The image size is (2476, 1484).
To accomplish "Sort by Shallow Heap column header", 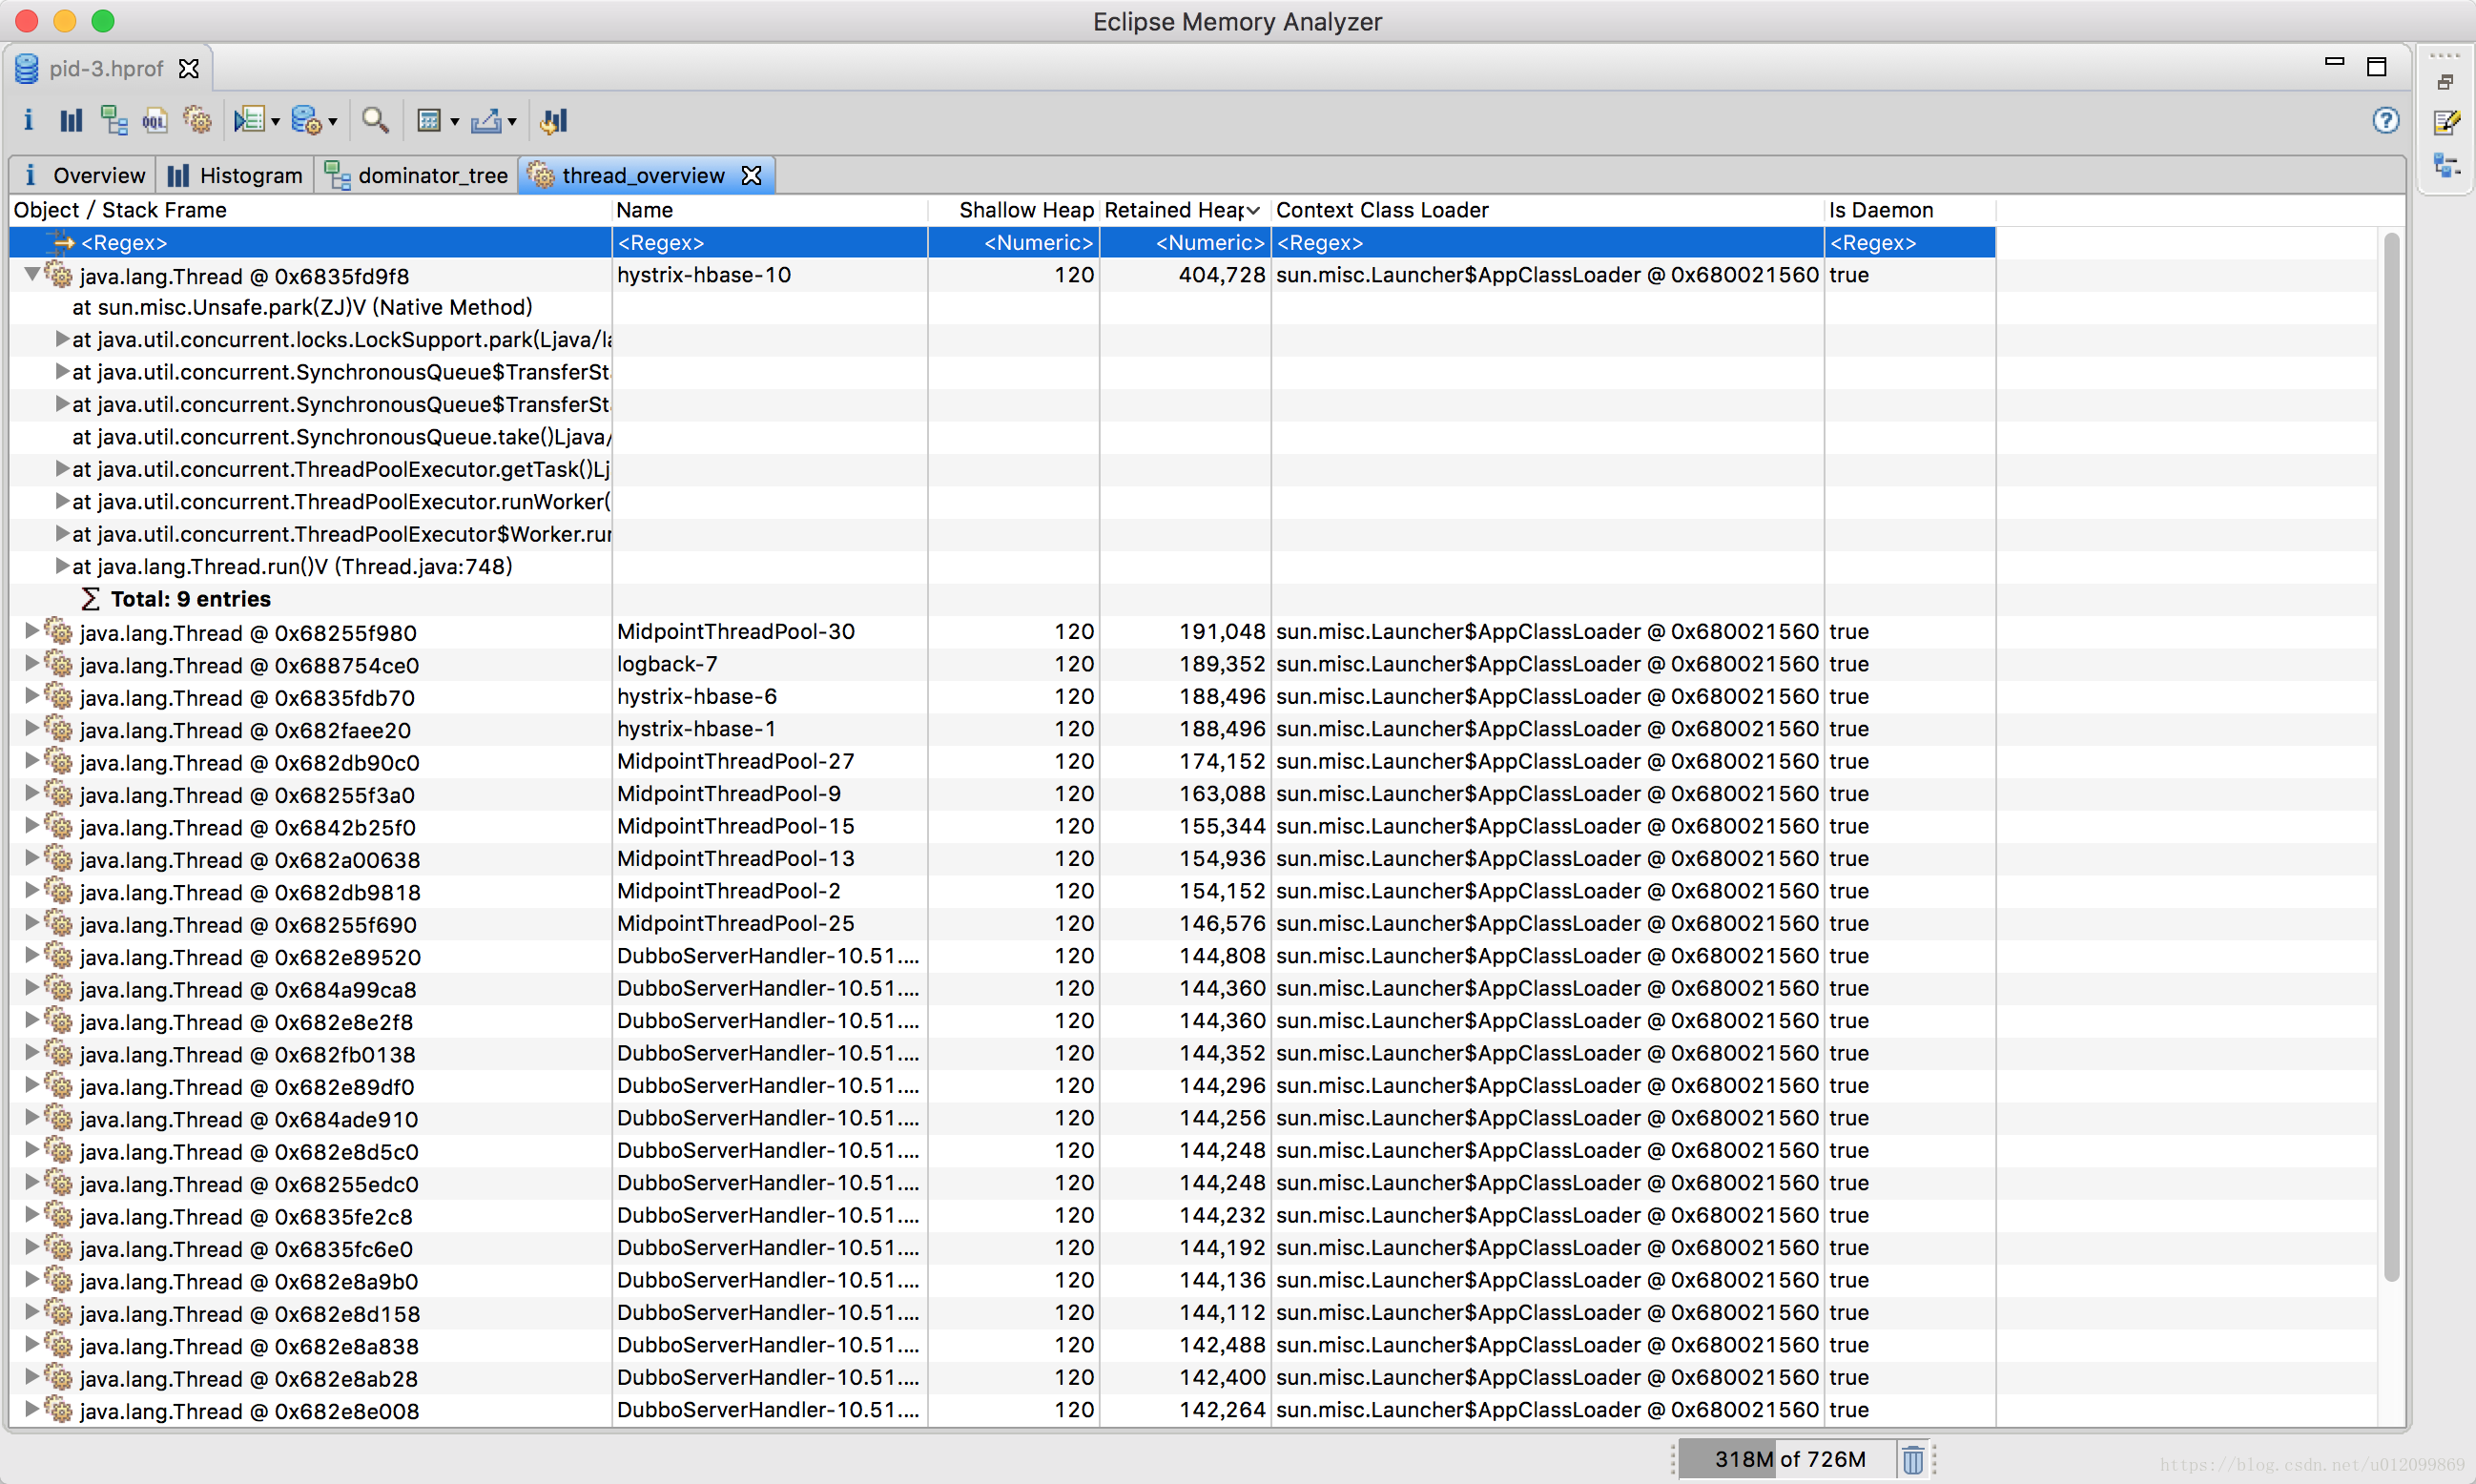I will coord(1014,210).
